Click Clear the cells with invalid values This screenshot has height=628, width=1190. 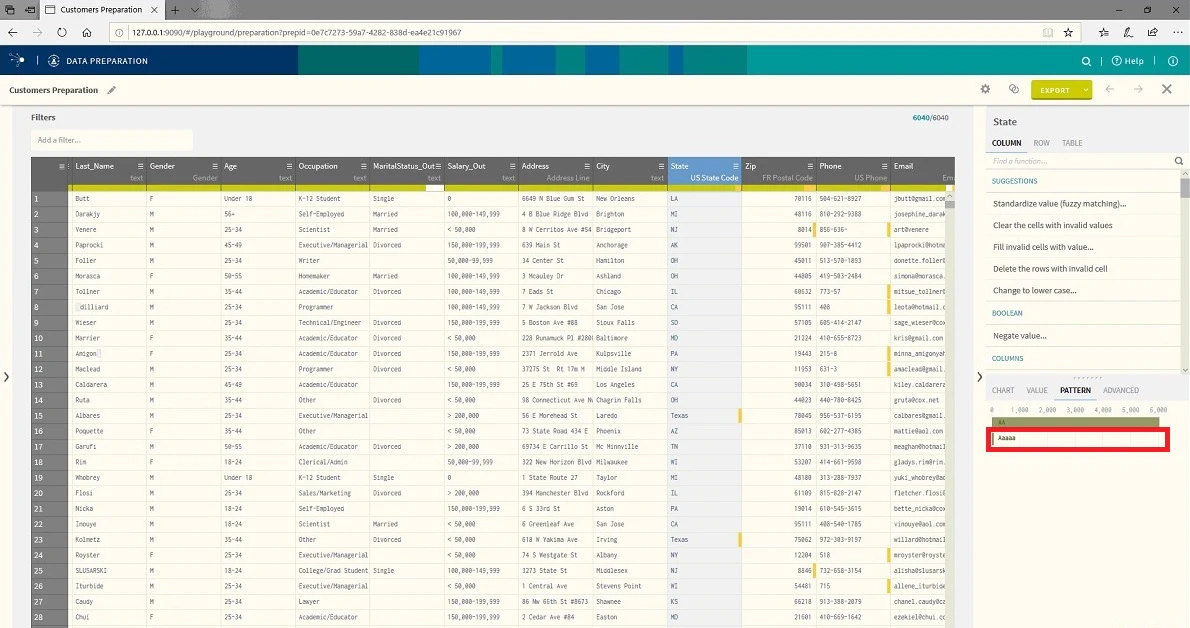(1053, 226)
